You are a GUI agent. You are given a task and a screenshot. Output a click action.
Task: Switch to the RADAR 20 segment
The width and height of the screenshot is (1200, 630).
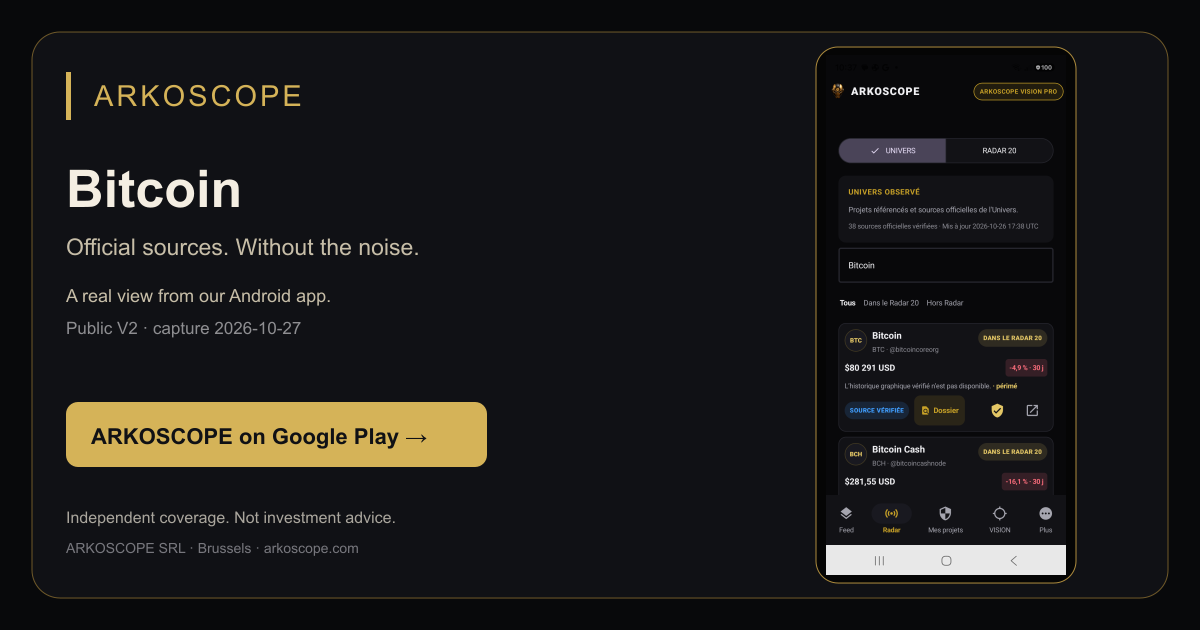[x=999, y=151]
